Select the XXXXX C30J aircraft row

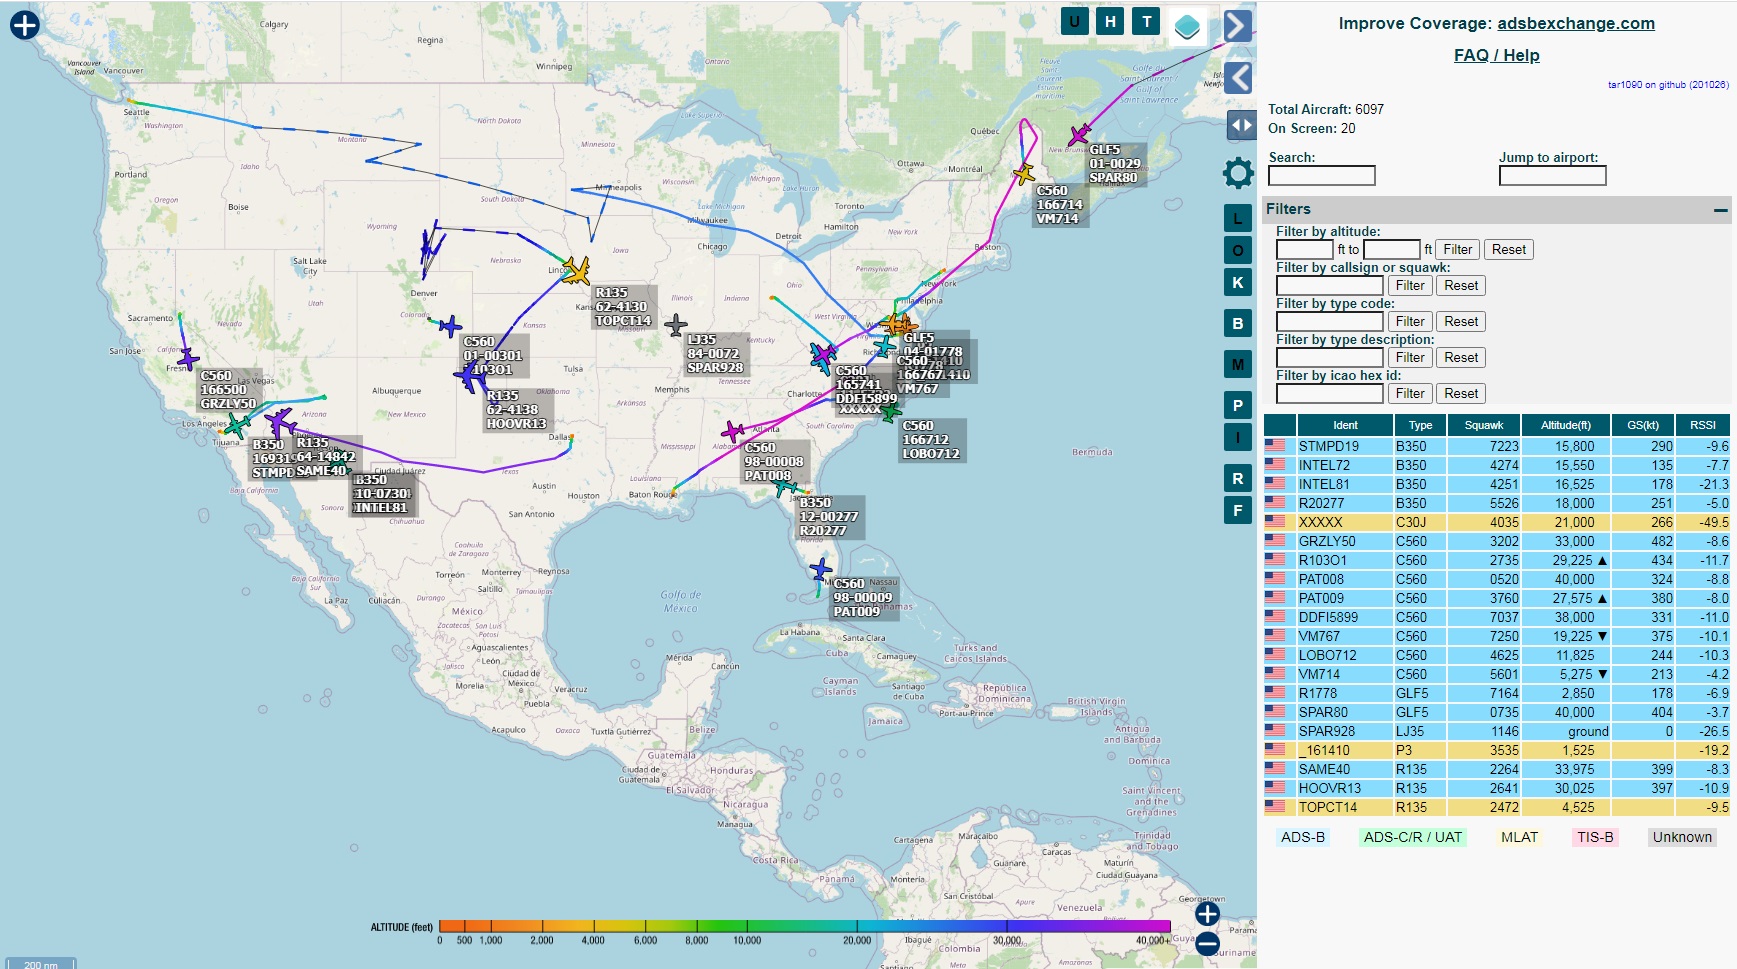point(1496,522)
